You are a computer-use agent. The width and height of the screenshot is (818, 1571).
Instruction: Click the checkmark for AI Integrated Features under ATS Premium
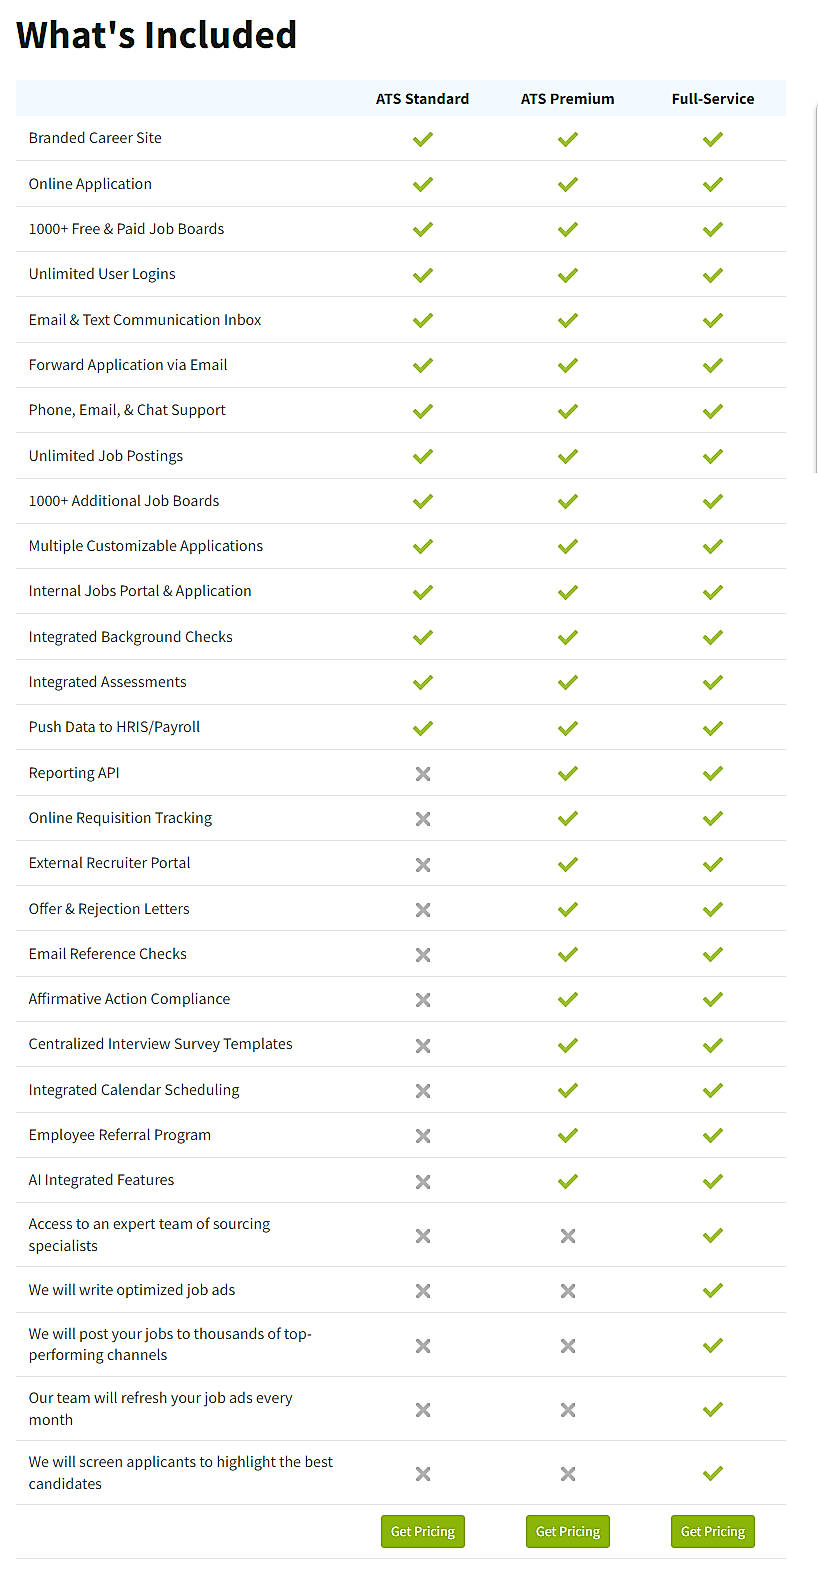[x=567, y=1180]
